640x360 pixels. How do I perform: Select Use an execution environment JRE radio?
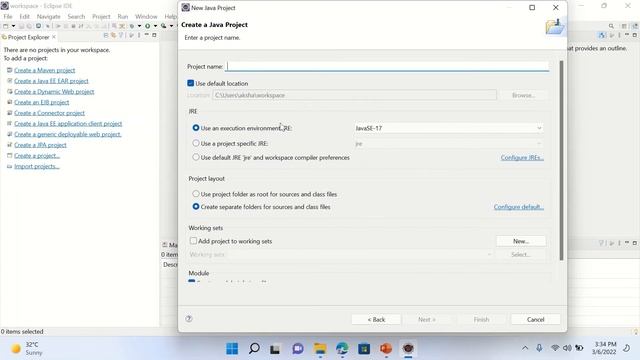(x=196, y=128)
